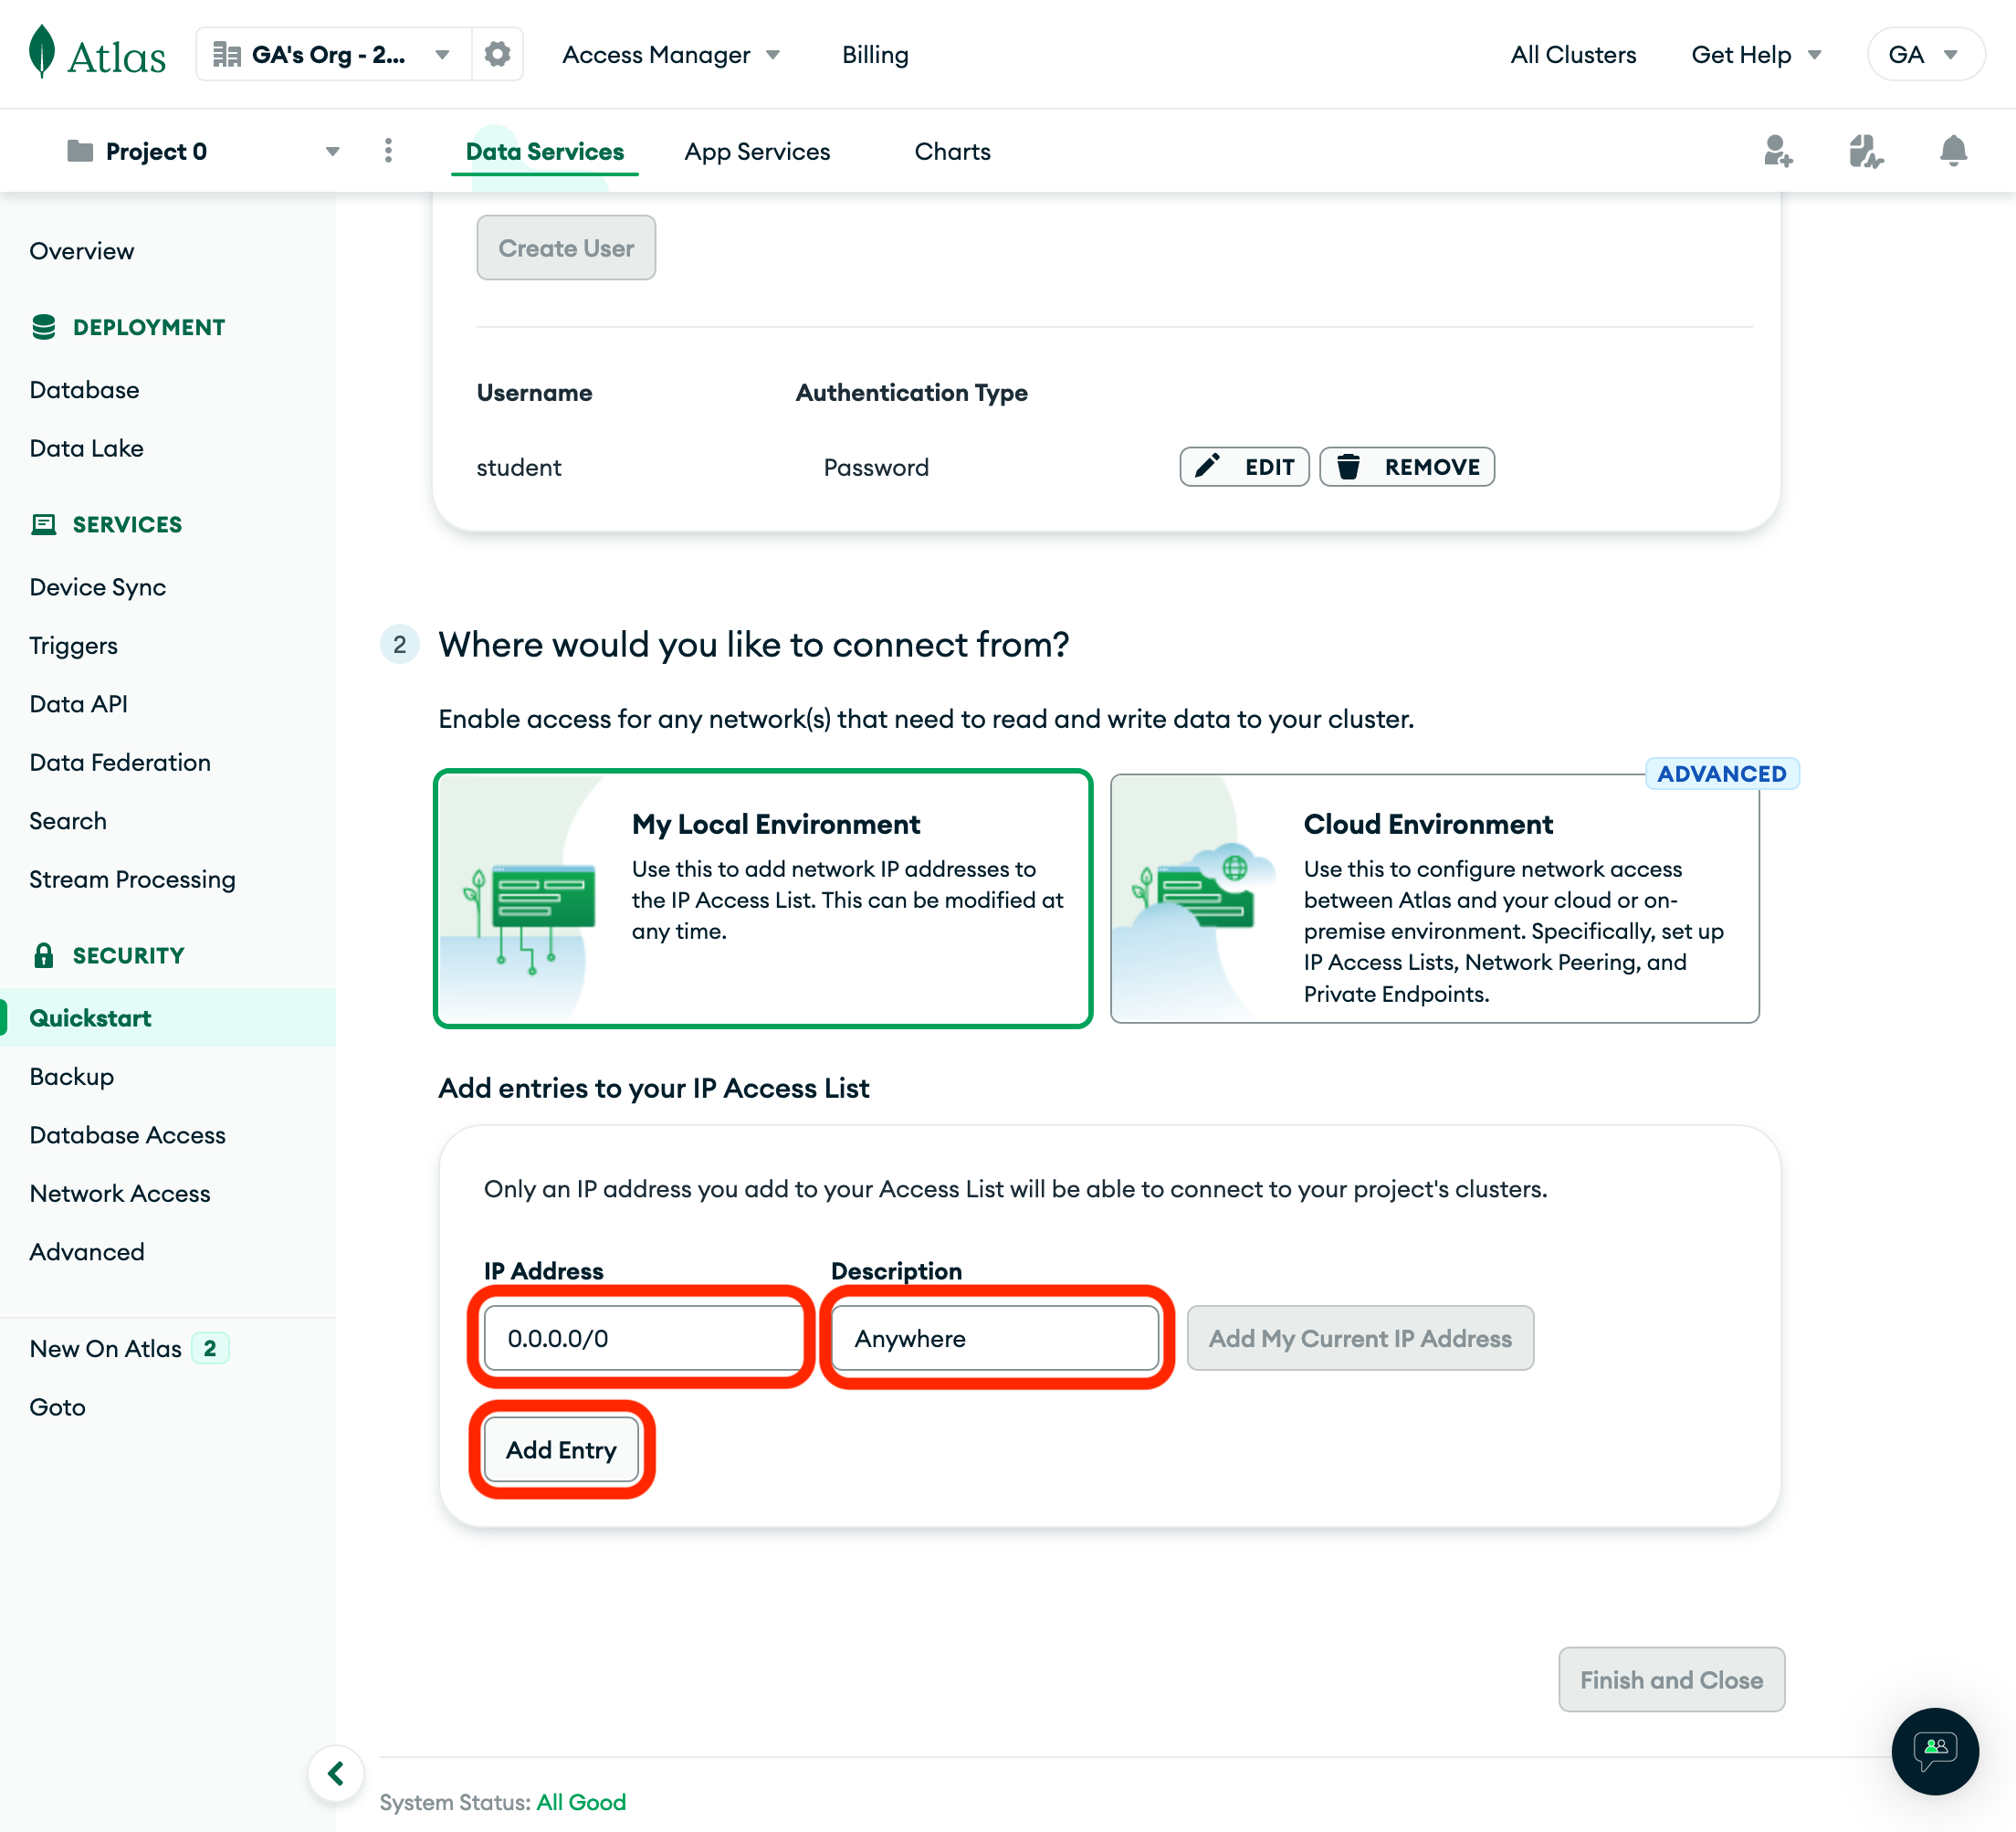
Task: Click the project options three-dot icon
Action: coord(388,151)
